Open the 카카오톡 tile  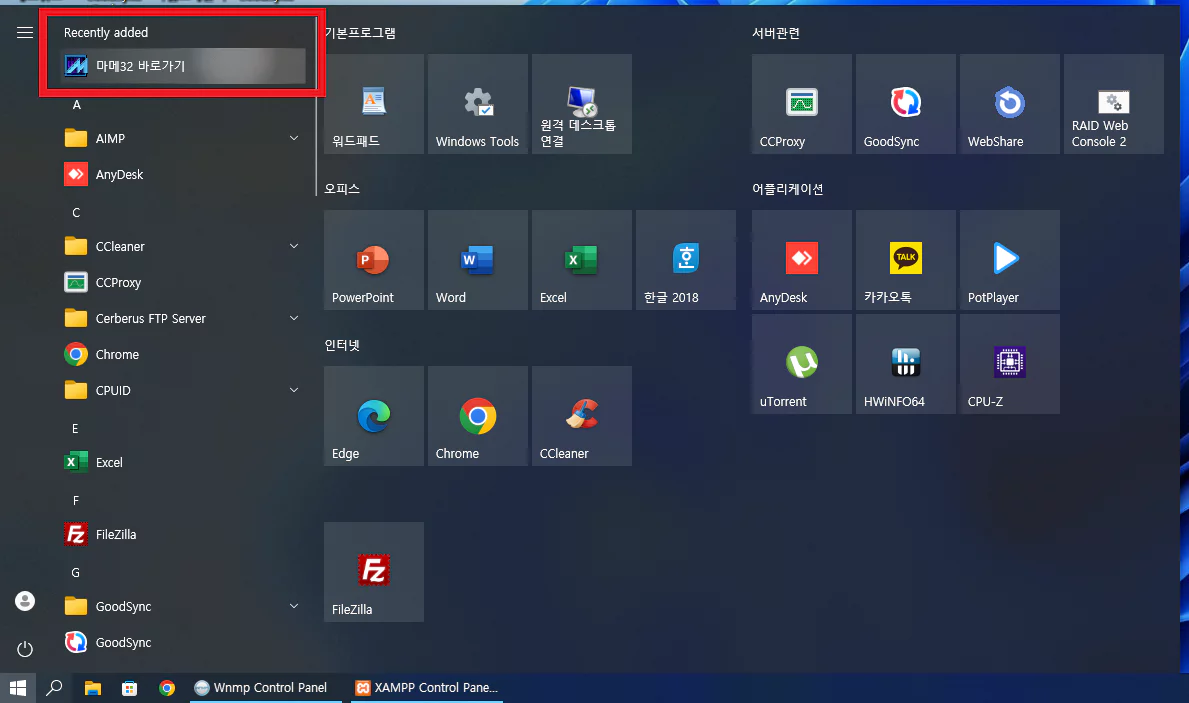tap(905, 260)
